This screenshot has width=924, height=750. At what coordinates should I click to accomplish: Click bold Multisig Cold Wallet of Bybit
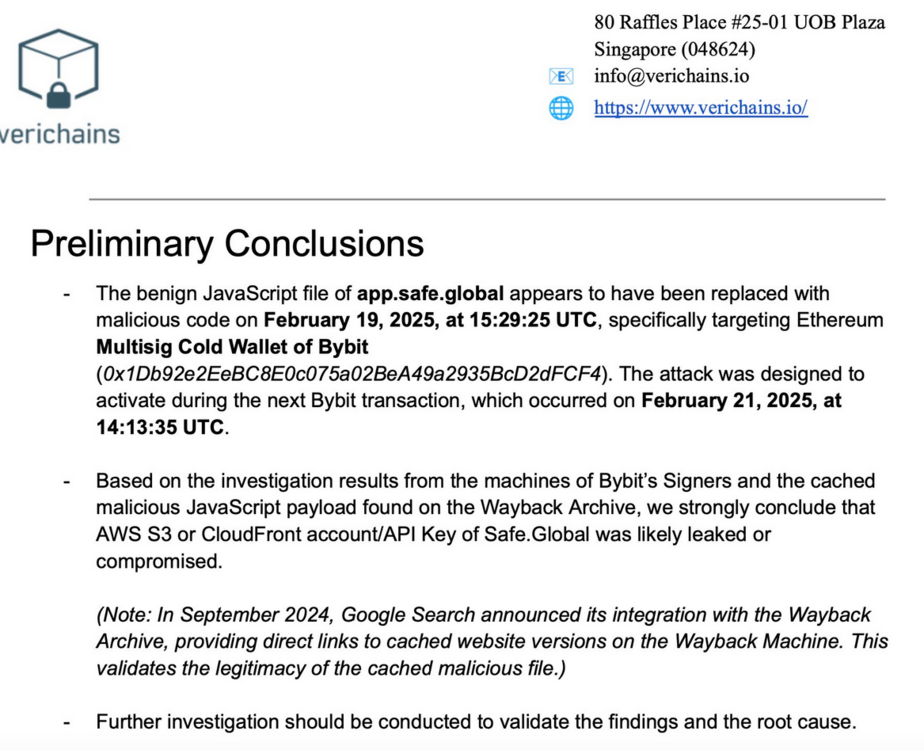point(232,348)
